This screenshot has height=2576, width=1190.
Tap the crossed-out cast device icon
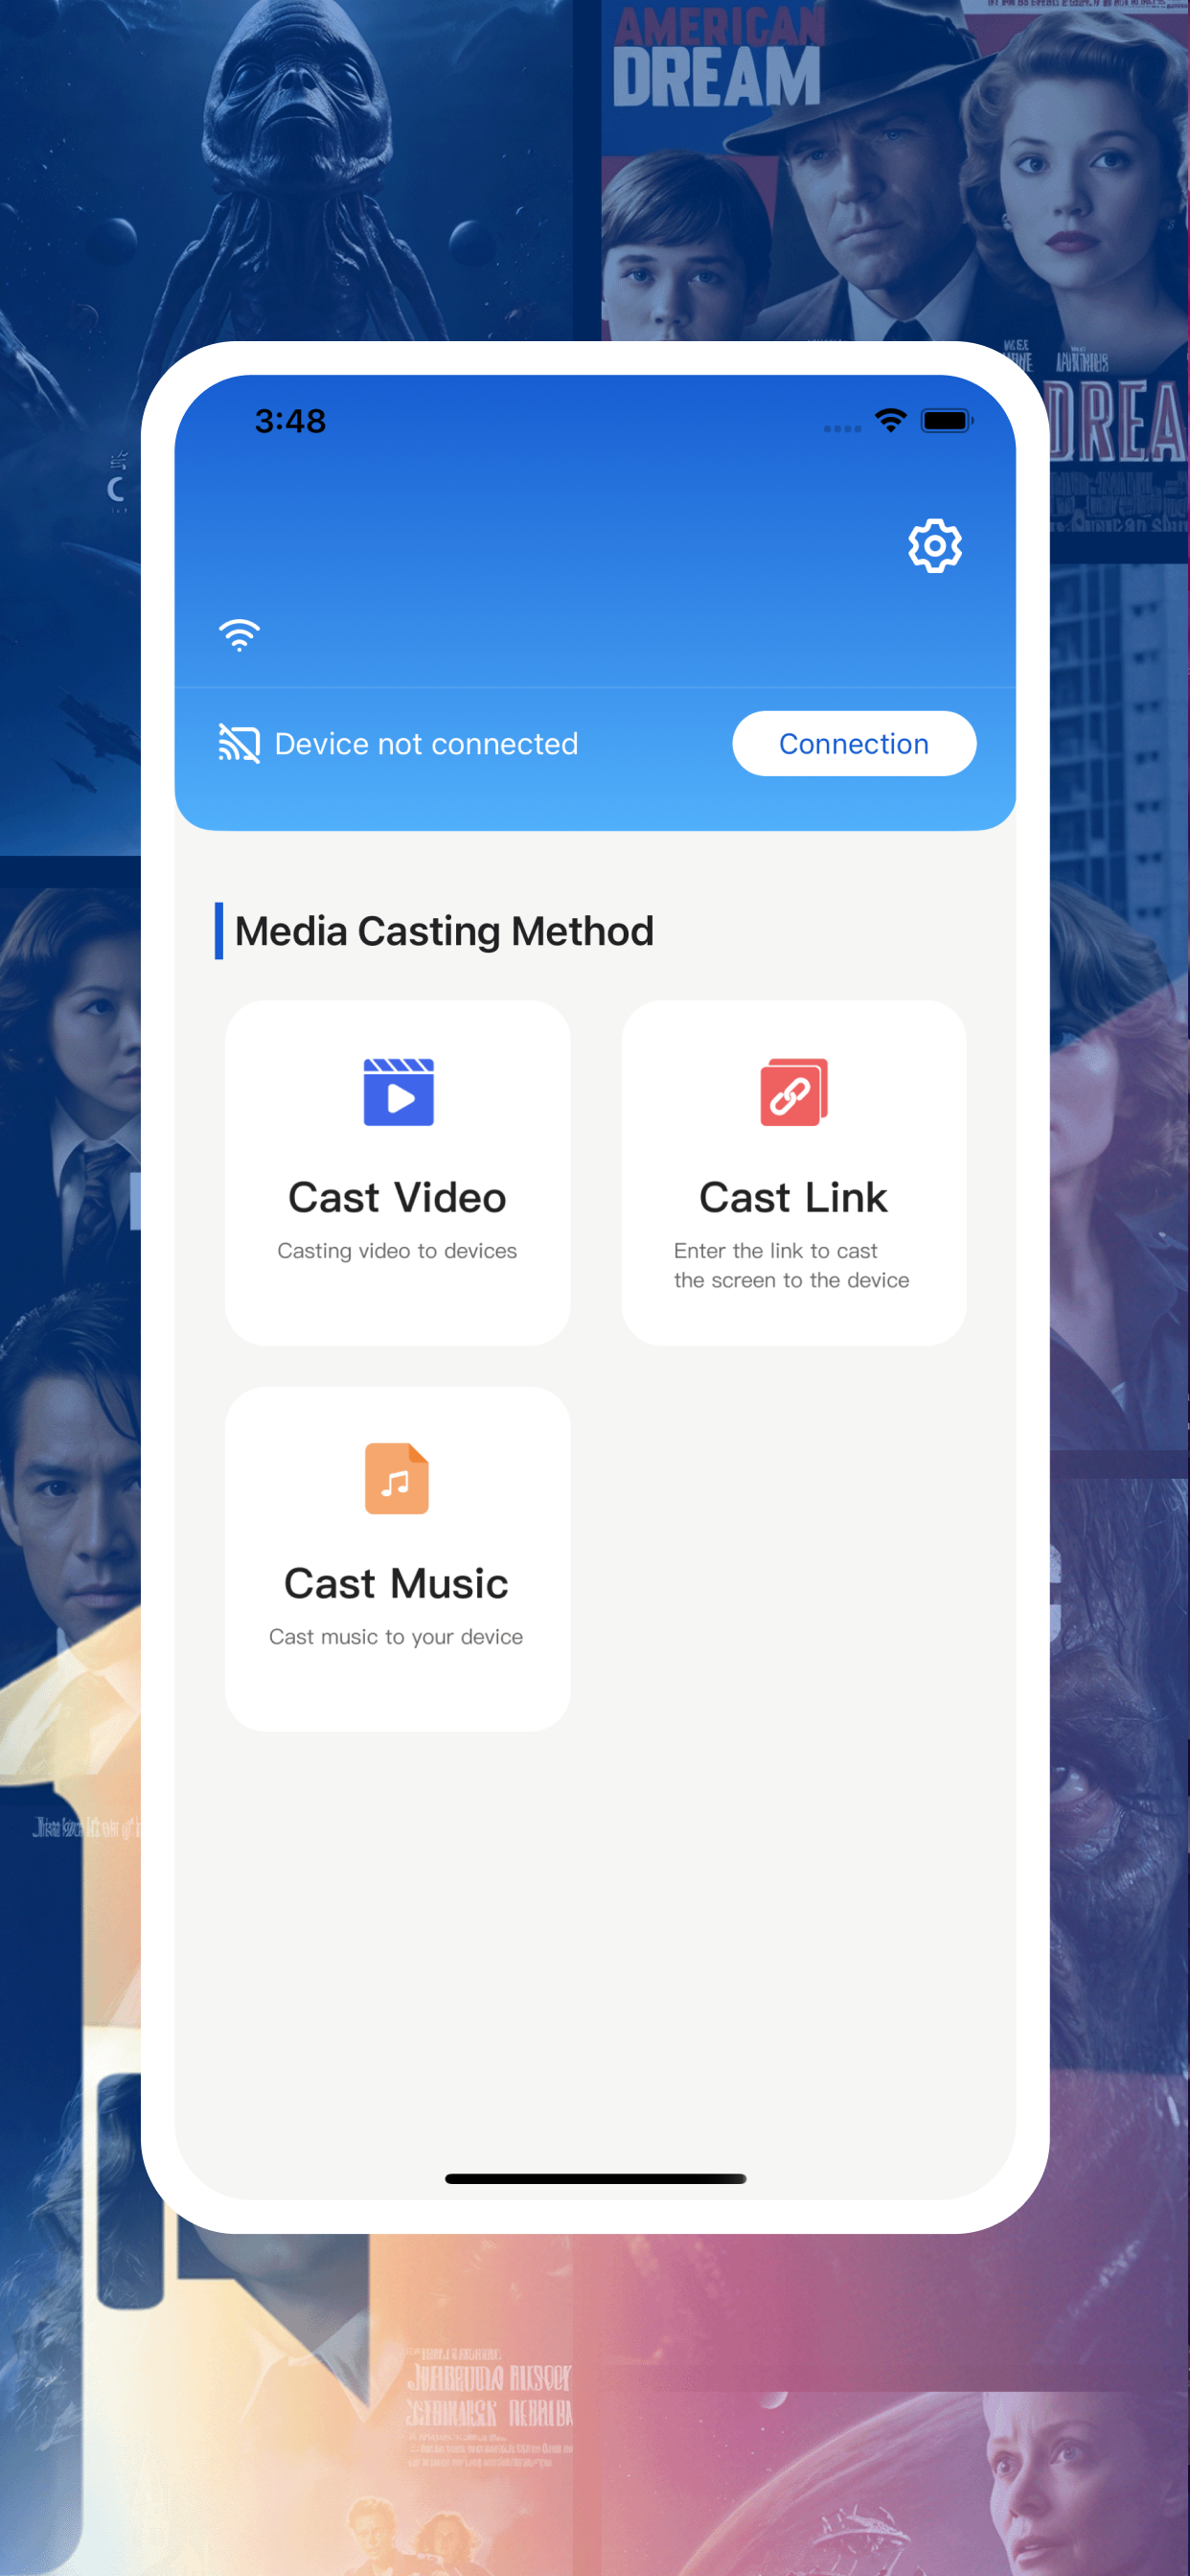[239, 743]
